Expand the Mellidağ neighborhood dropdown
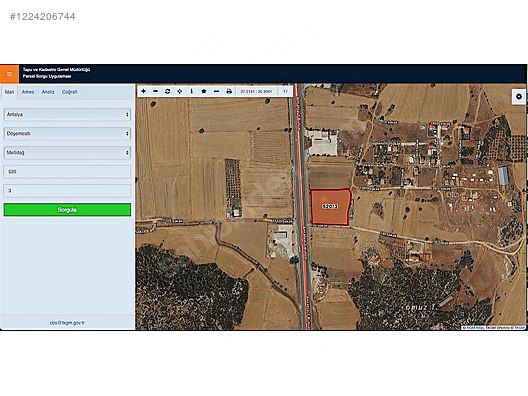 67,153
